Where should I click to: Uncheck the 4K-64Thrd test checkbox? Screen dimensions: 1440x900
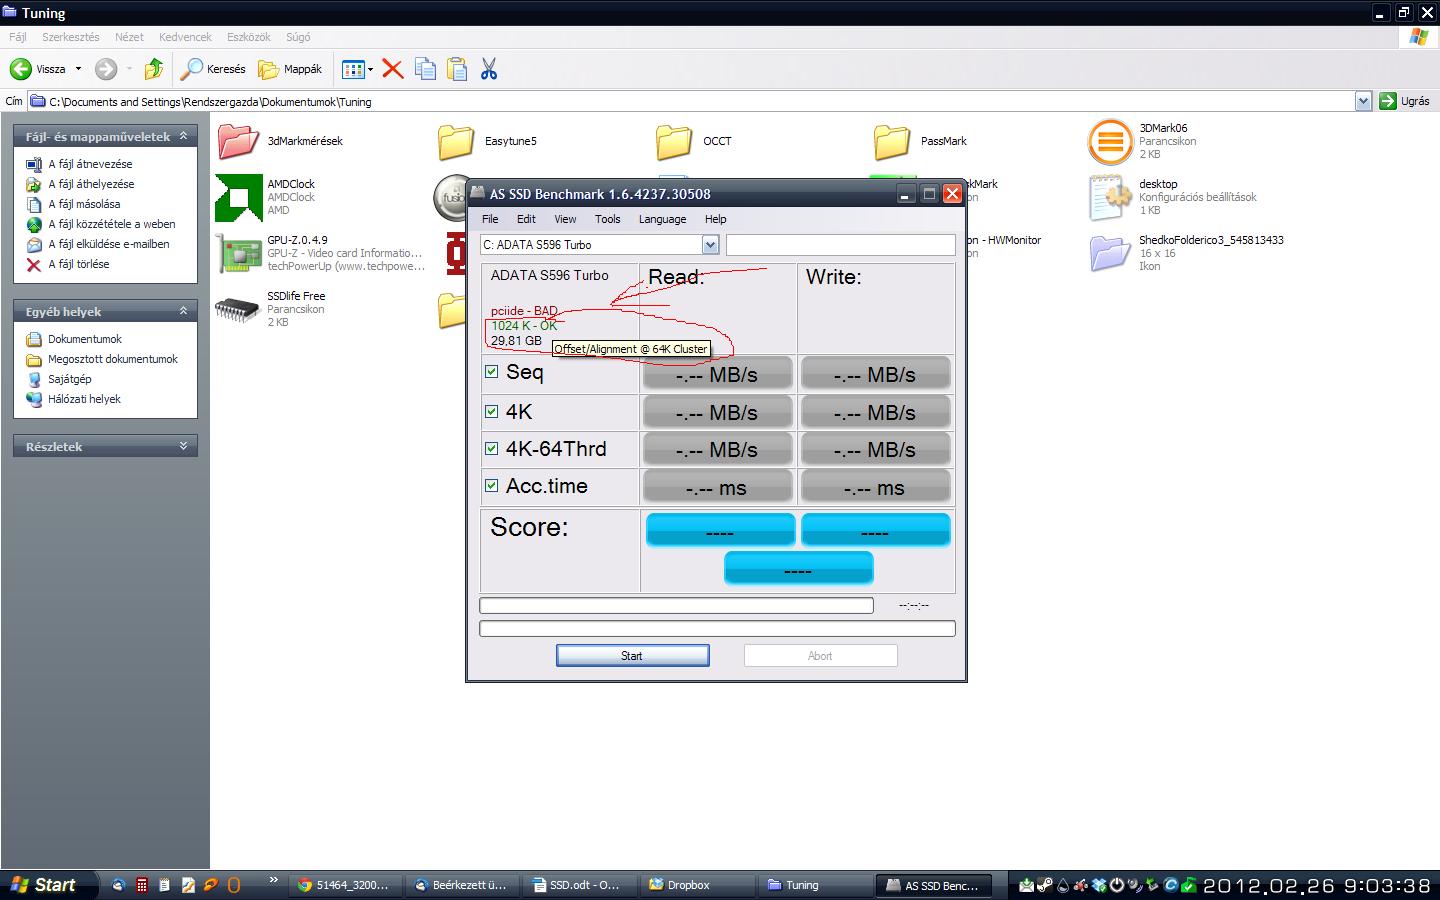(491, 448)
